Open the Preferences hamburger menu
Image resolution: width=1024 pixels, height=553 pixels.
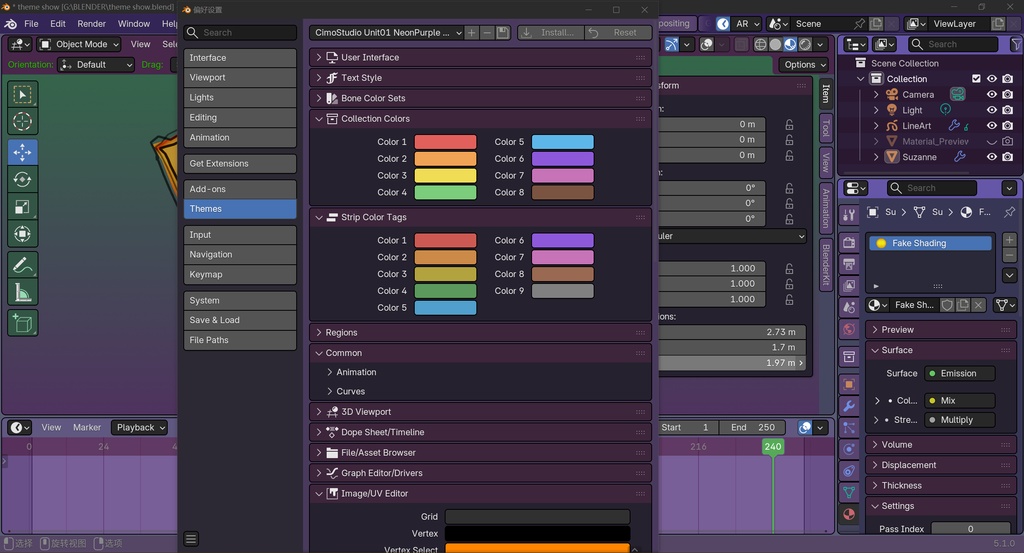pyautogui.click(x=191, y=539)
